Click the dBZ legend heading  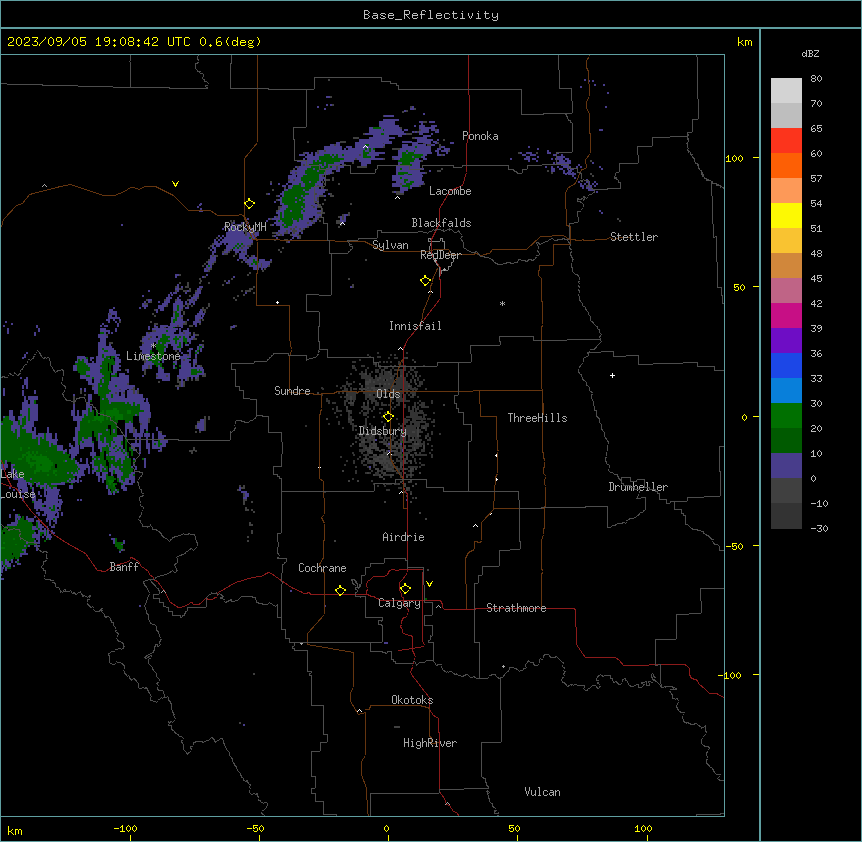[810, 53]
